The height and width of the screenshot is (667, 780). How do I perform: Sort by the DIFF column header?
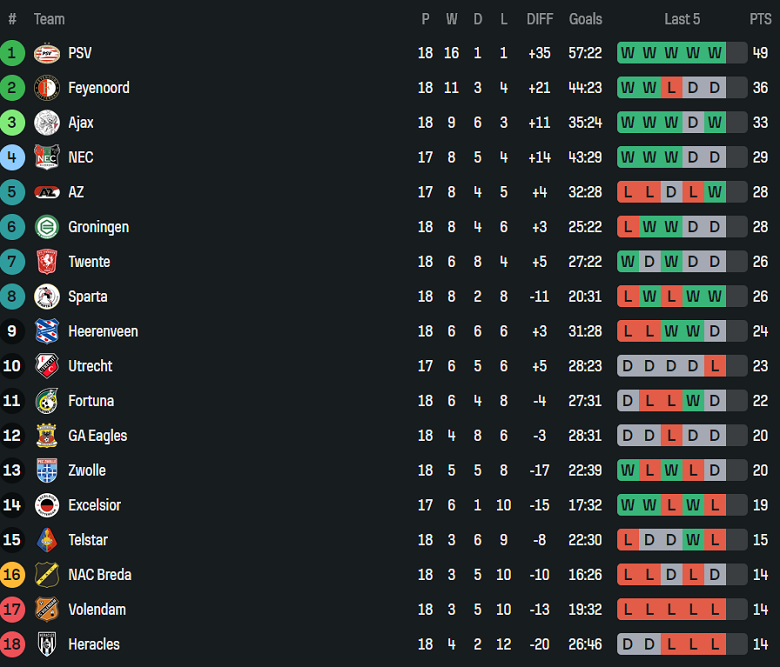(539, 19)
